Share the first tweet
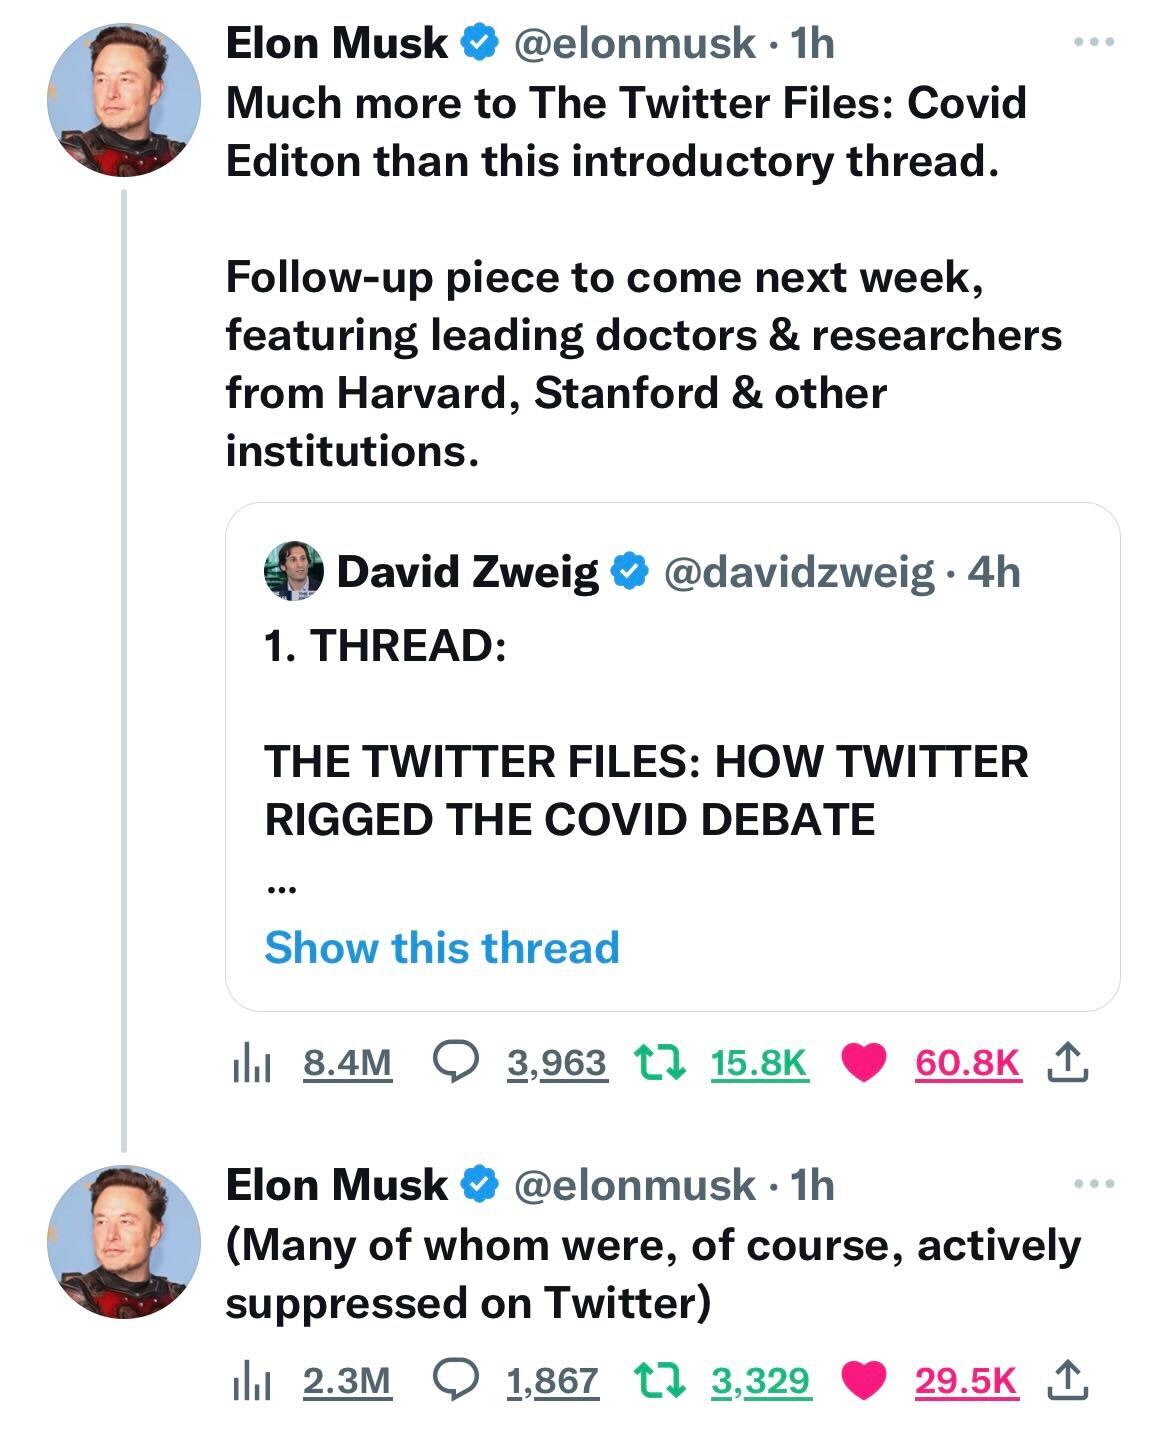Screen dimensions: 1168x1445 point(1069,1063)
